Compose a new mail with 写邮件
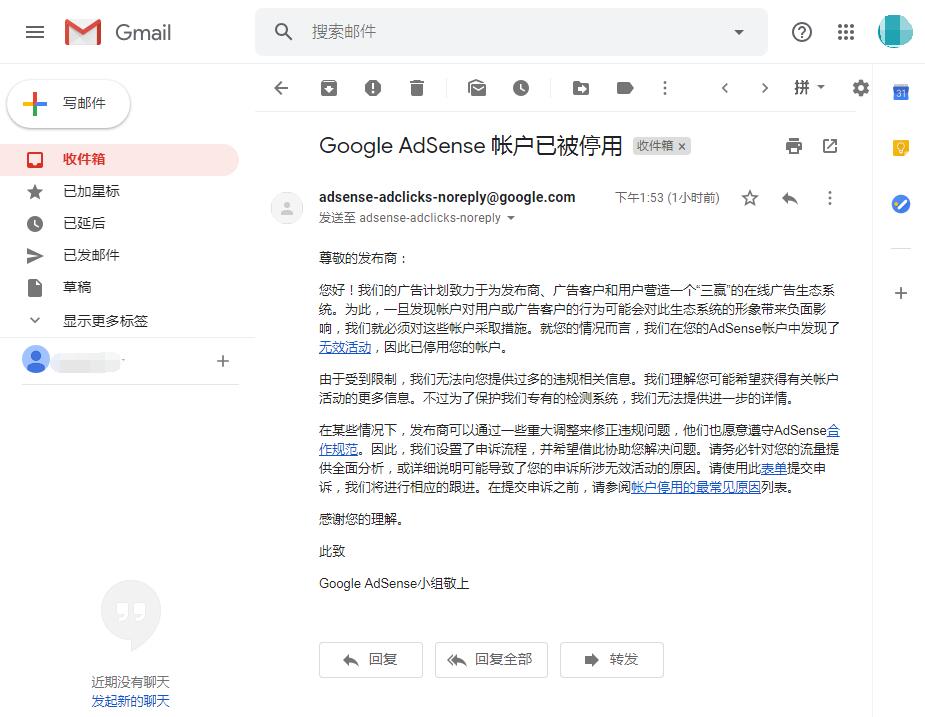 (68, 103)
